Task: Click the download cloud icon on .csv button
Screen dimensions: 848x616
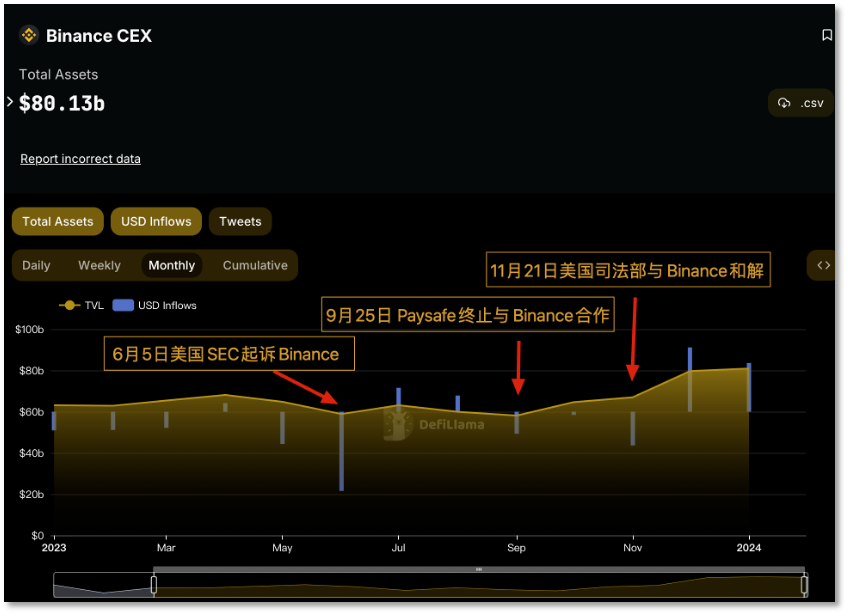Action: [784, 102]
